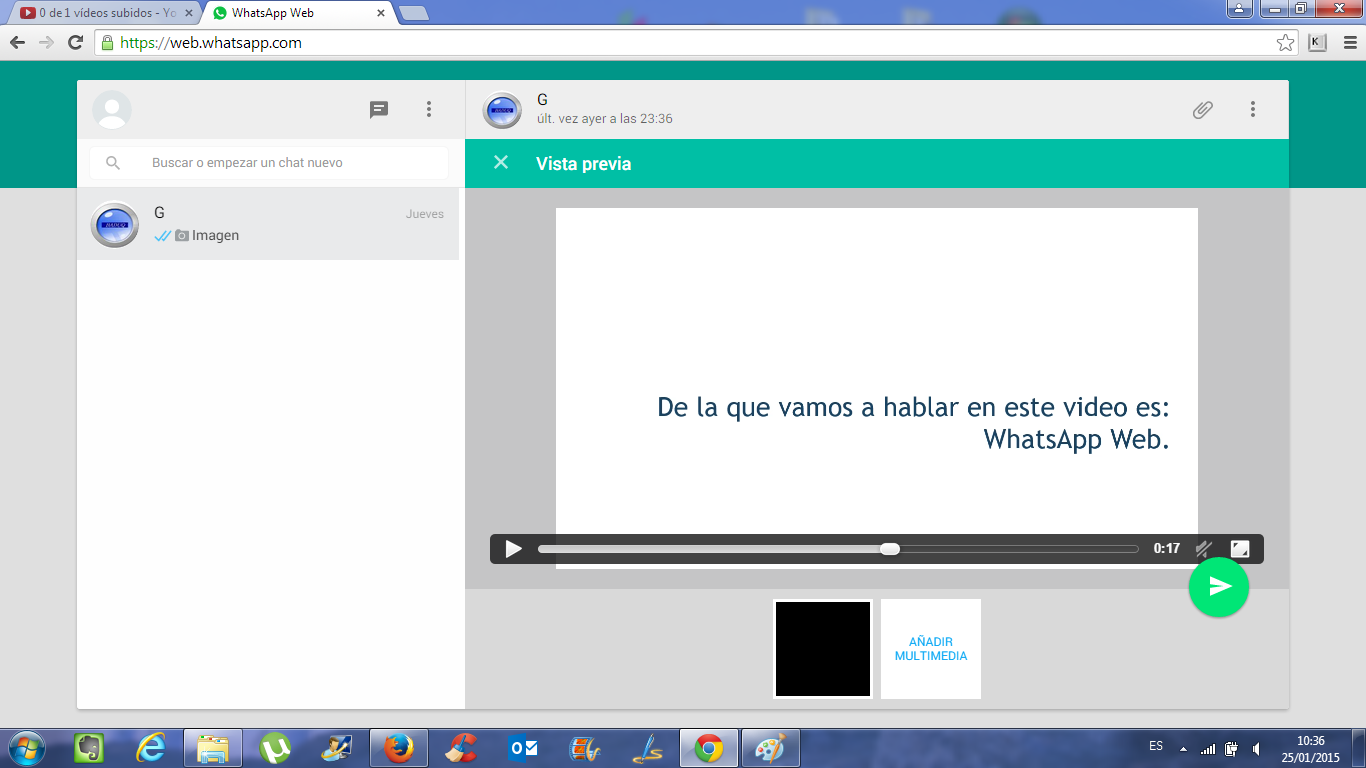Screen dimensions: 1366x768
Task: Click the video progress slider
Action: coord(838,549)
